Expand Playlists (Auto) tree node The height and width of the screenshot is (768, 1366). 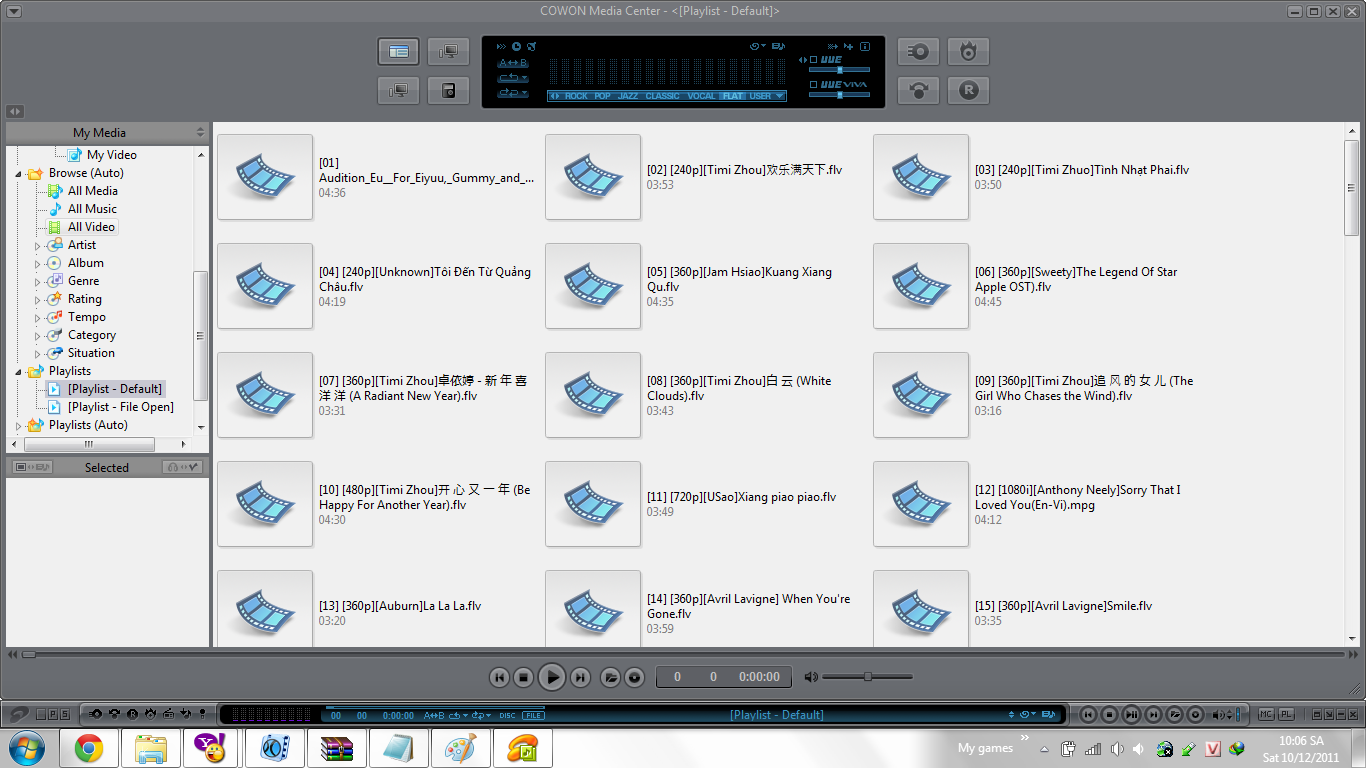(19, 425)
